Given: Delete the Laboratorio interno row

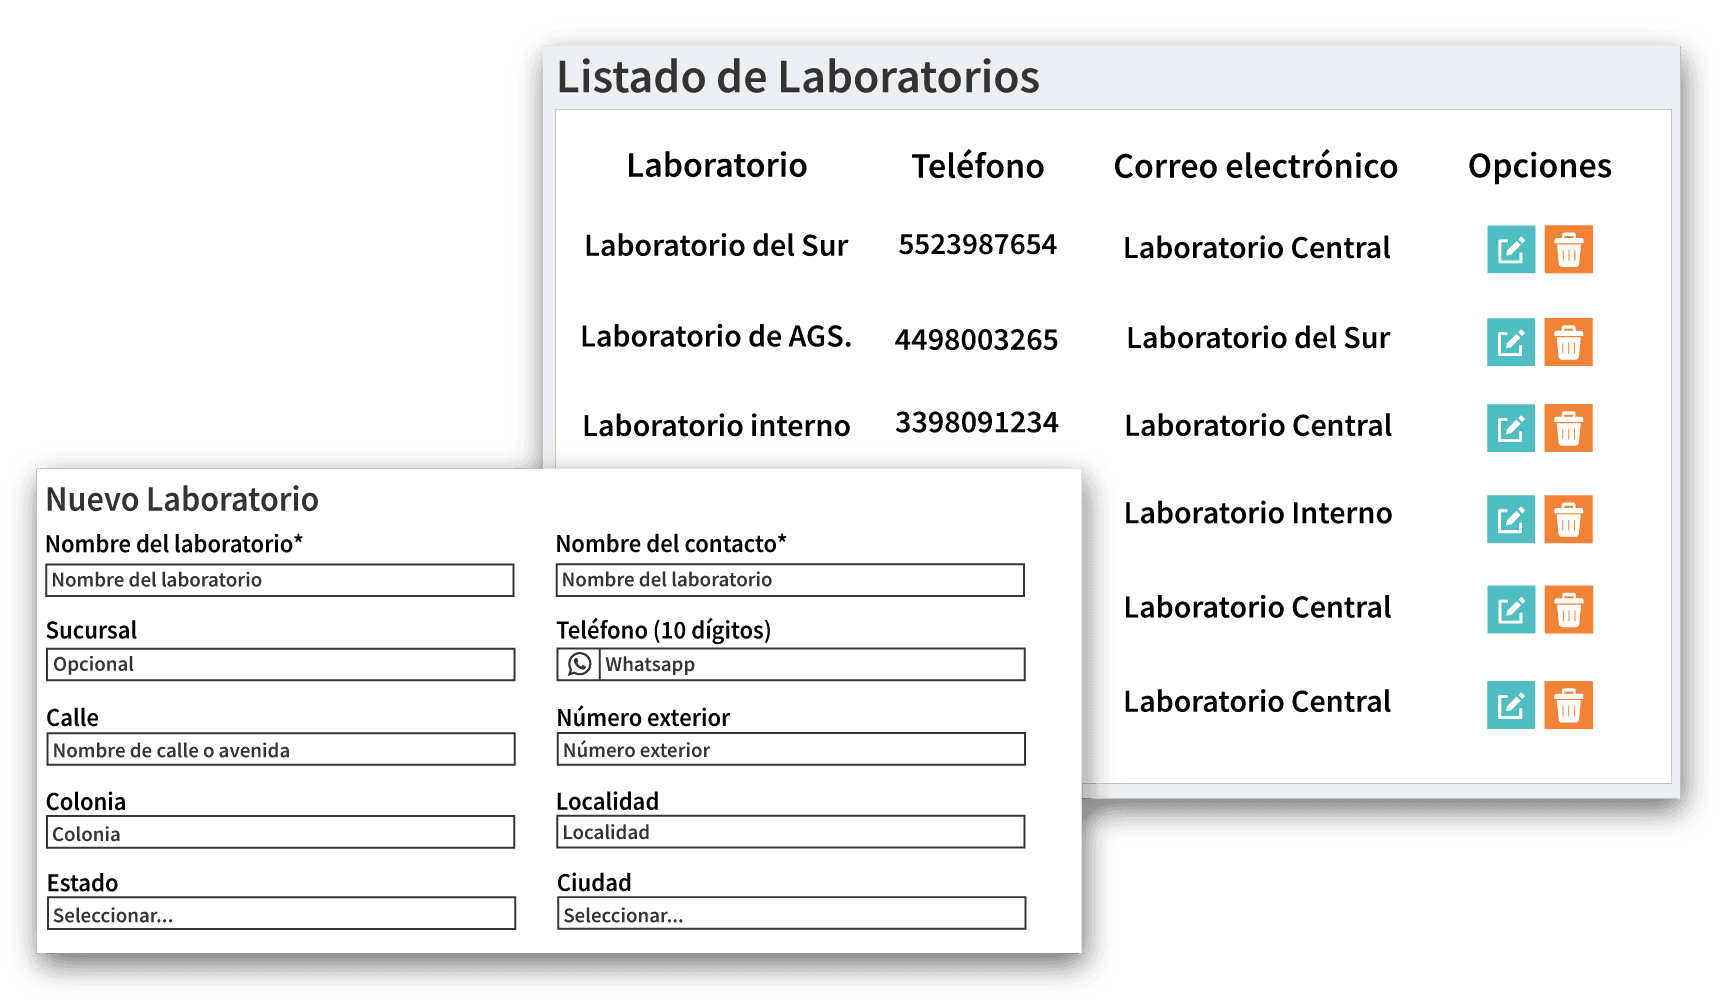Looking at the screenshot, I should [x=1568, y=428].
